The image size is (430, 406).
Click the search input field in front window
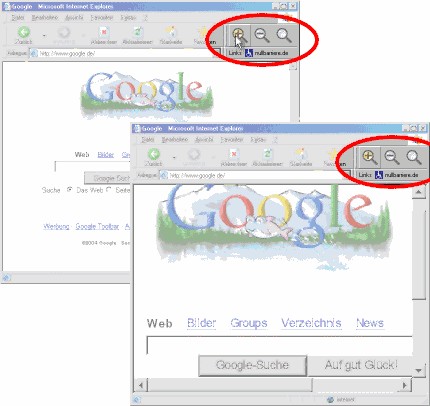[279, 345]
